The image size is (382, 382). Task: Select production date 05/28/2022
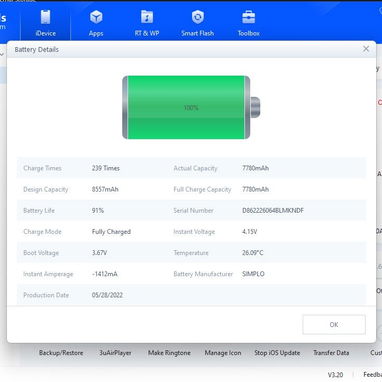coord(107,295)
